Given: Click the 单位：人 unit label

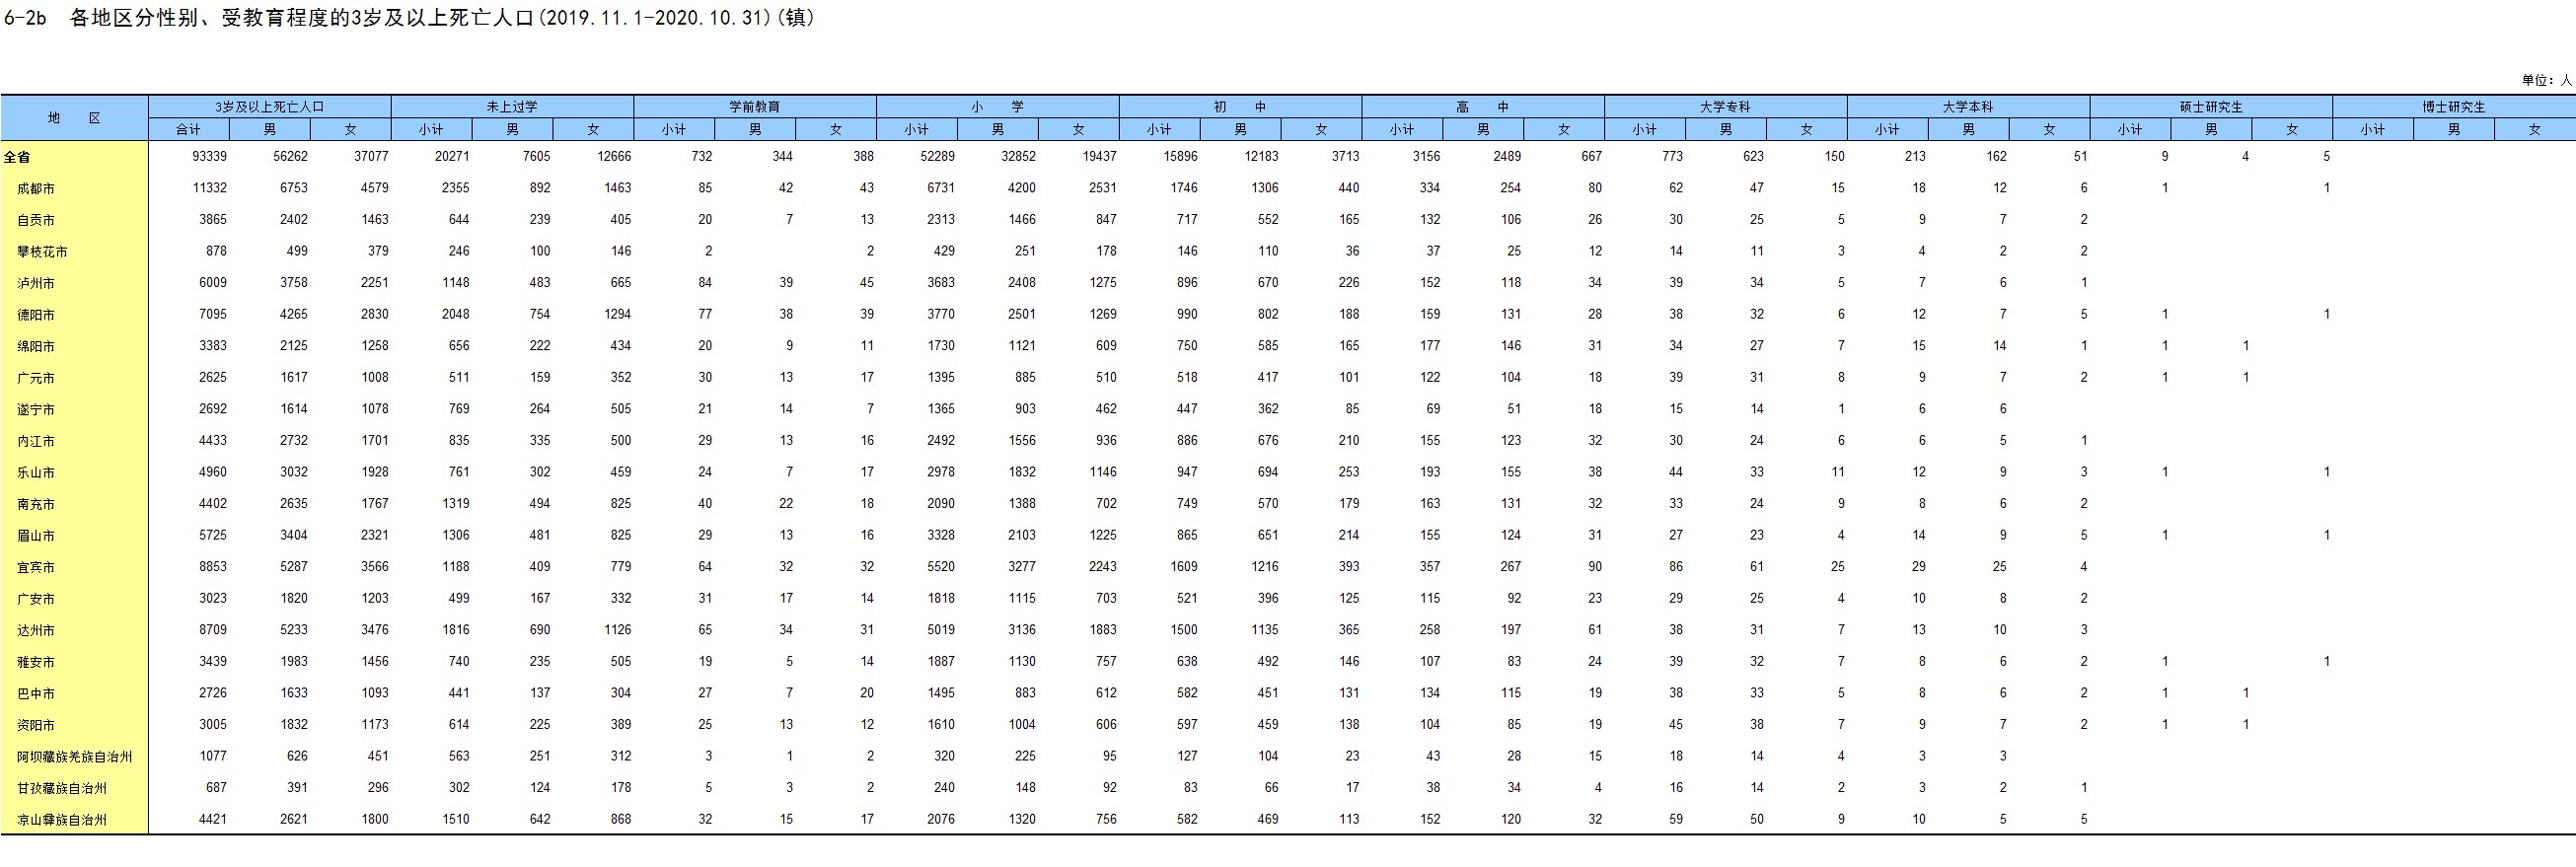Looking at the screenshot, I should point(2546,80).
